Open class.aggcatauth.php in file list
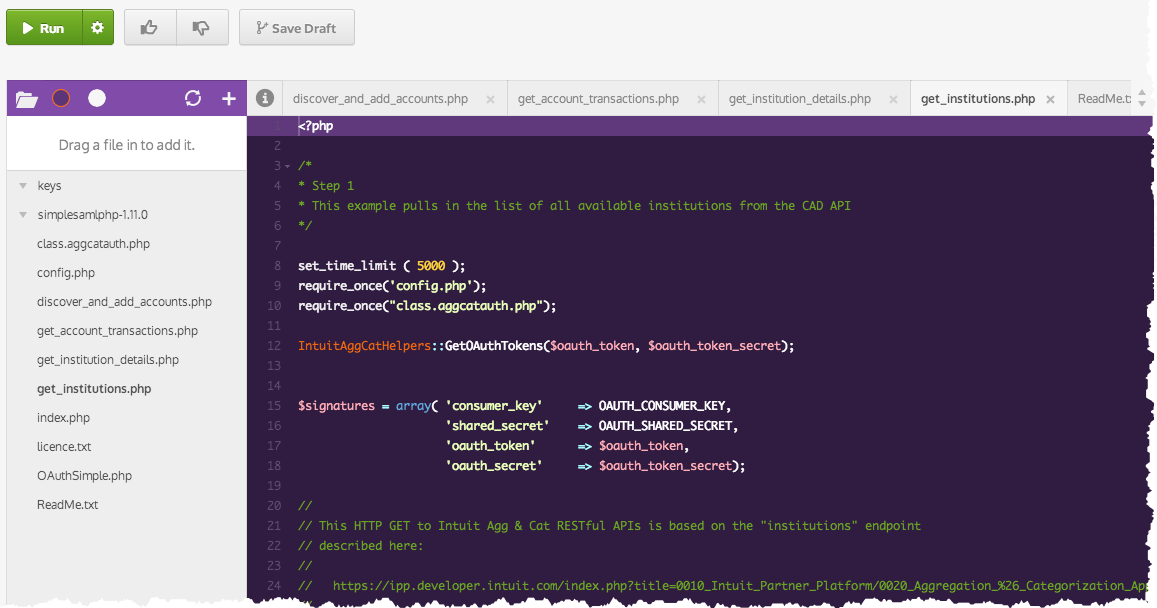Image resolution: width=1157 pixels, height=608 pixels. coord(93,243)
